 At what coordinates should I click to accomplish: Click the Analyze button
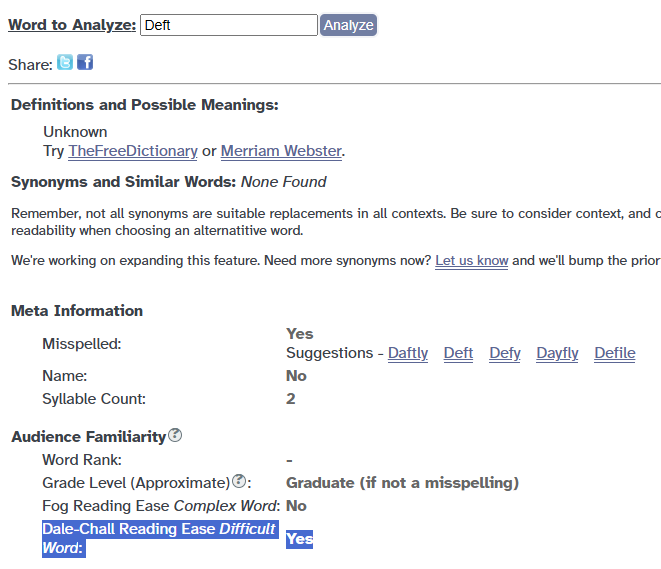[x=348, y=25]
